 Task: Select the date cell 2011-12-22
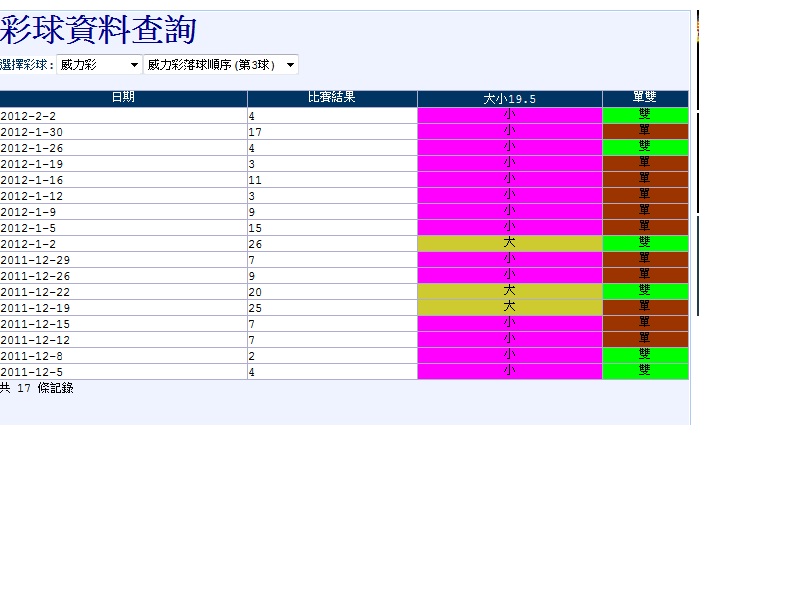[x=123, y=292]
